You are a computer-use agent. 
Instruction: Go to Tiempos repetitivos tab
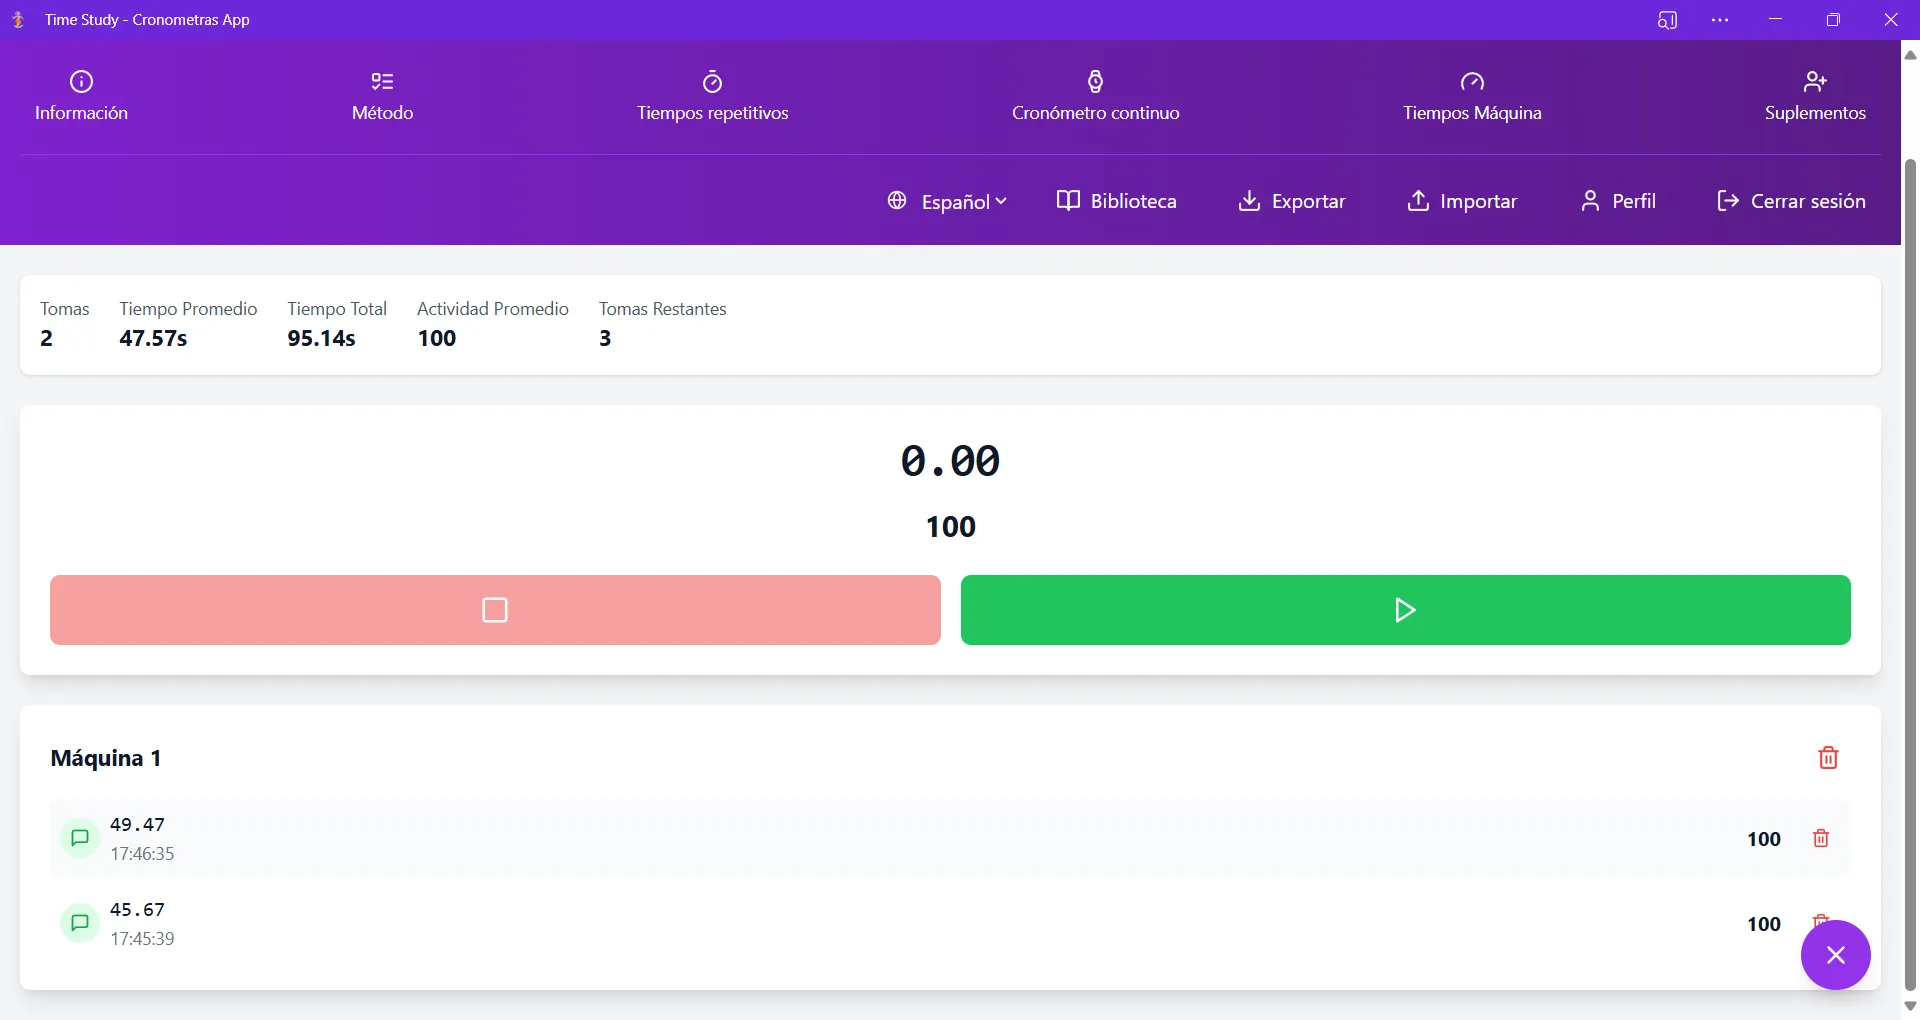click(713, 97)
